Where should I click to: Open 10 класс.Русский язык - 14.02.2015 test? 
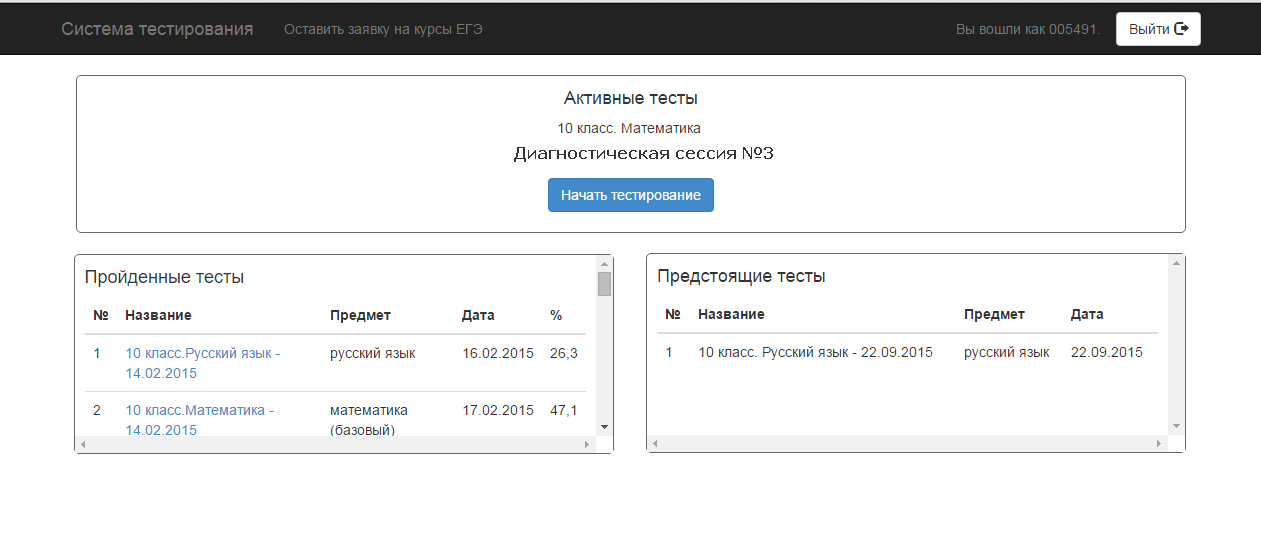202,363
